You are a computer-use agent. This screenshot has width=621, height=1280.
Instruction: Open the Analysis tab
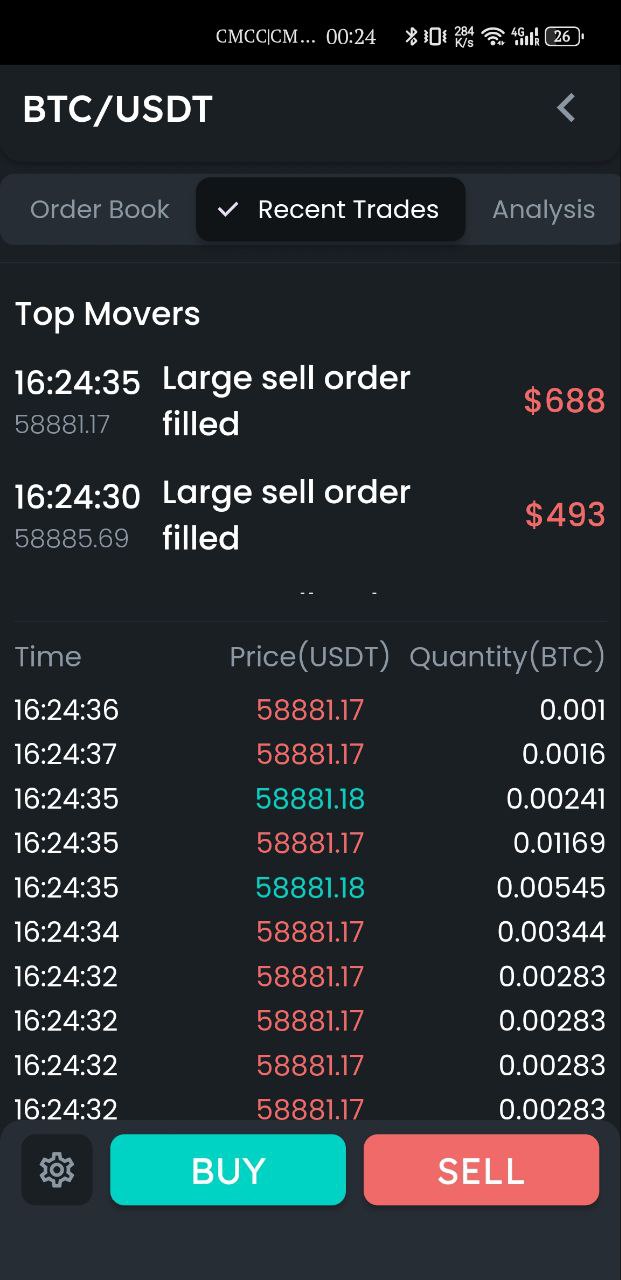point(543,209)
